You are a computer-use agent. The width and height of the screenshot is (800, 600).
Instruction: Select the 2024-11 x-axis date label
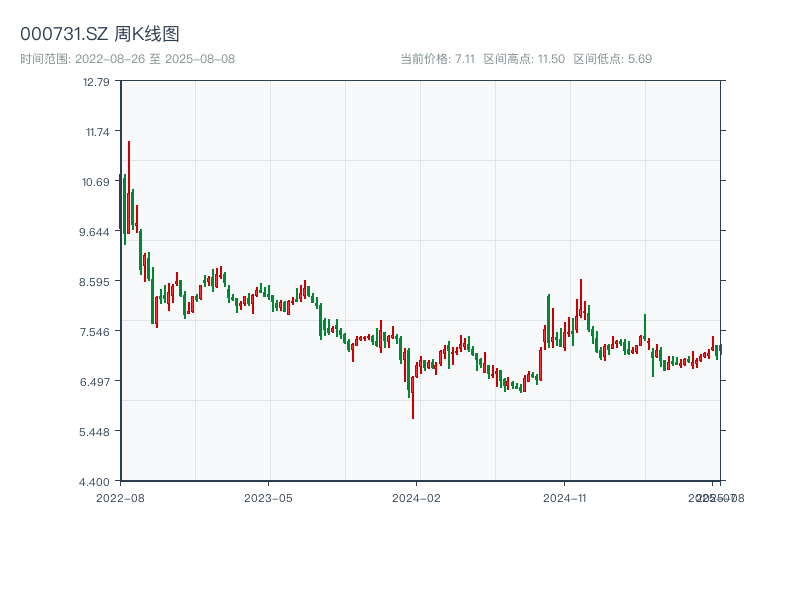tap(565, 497)
